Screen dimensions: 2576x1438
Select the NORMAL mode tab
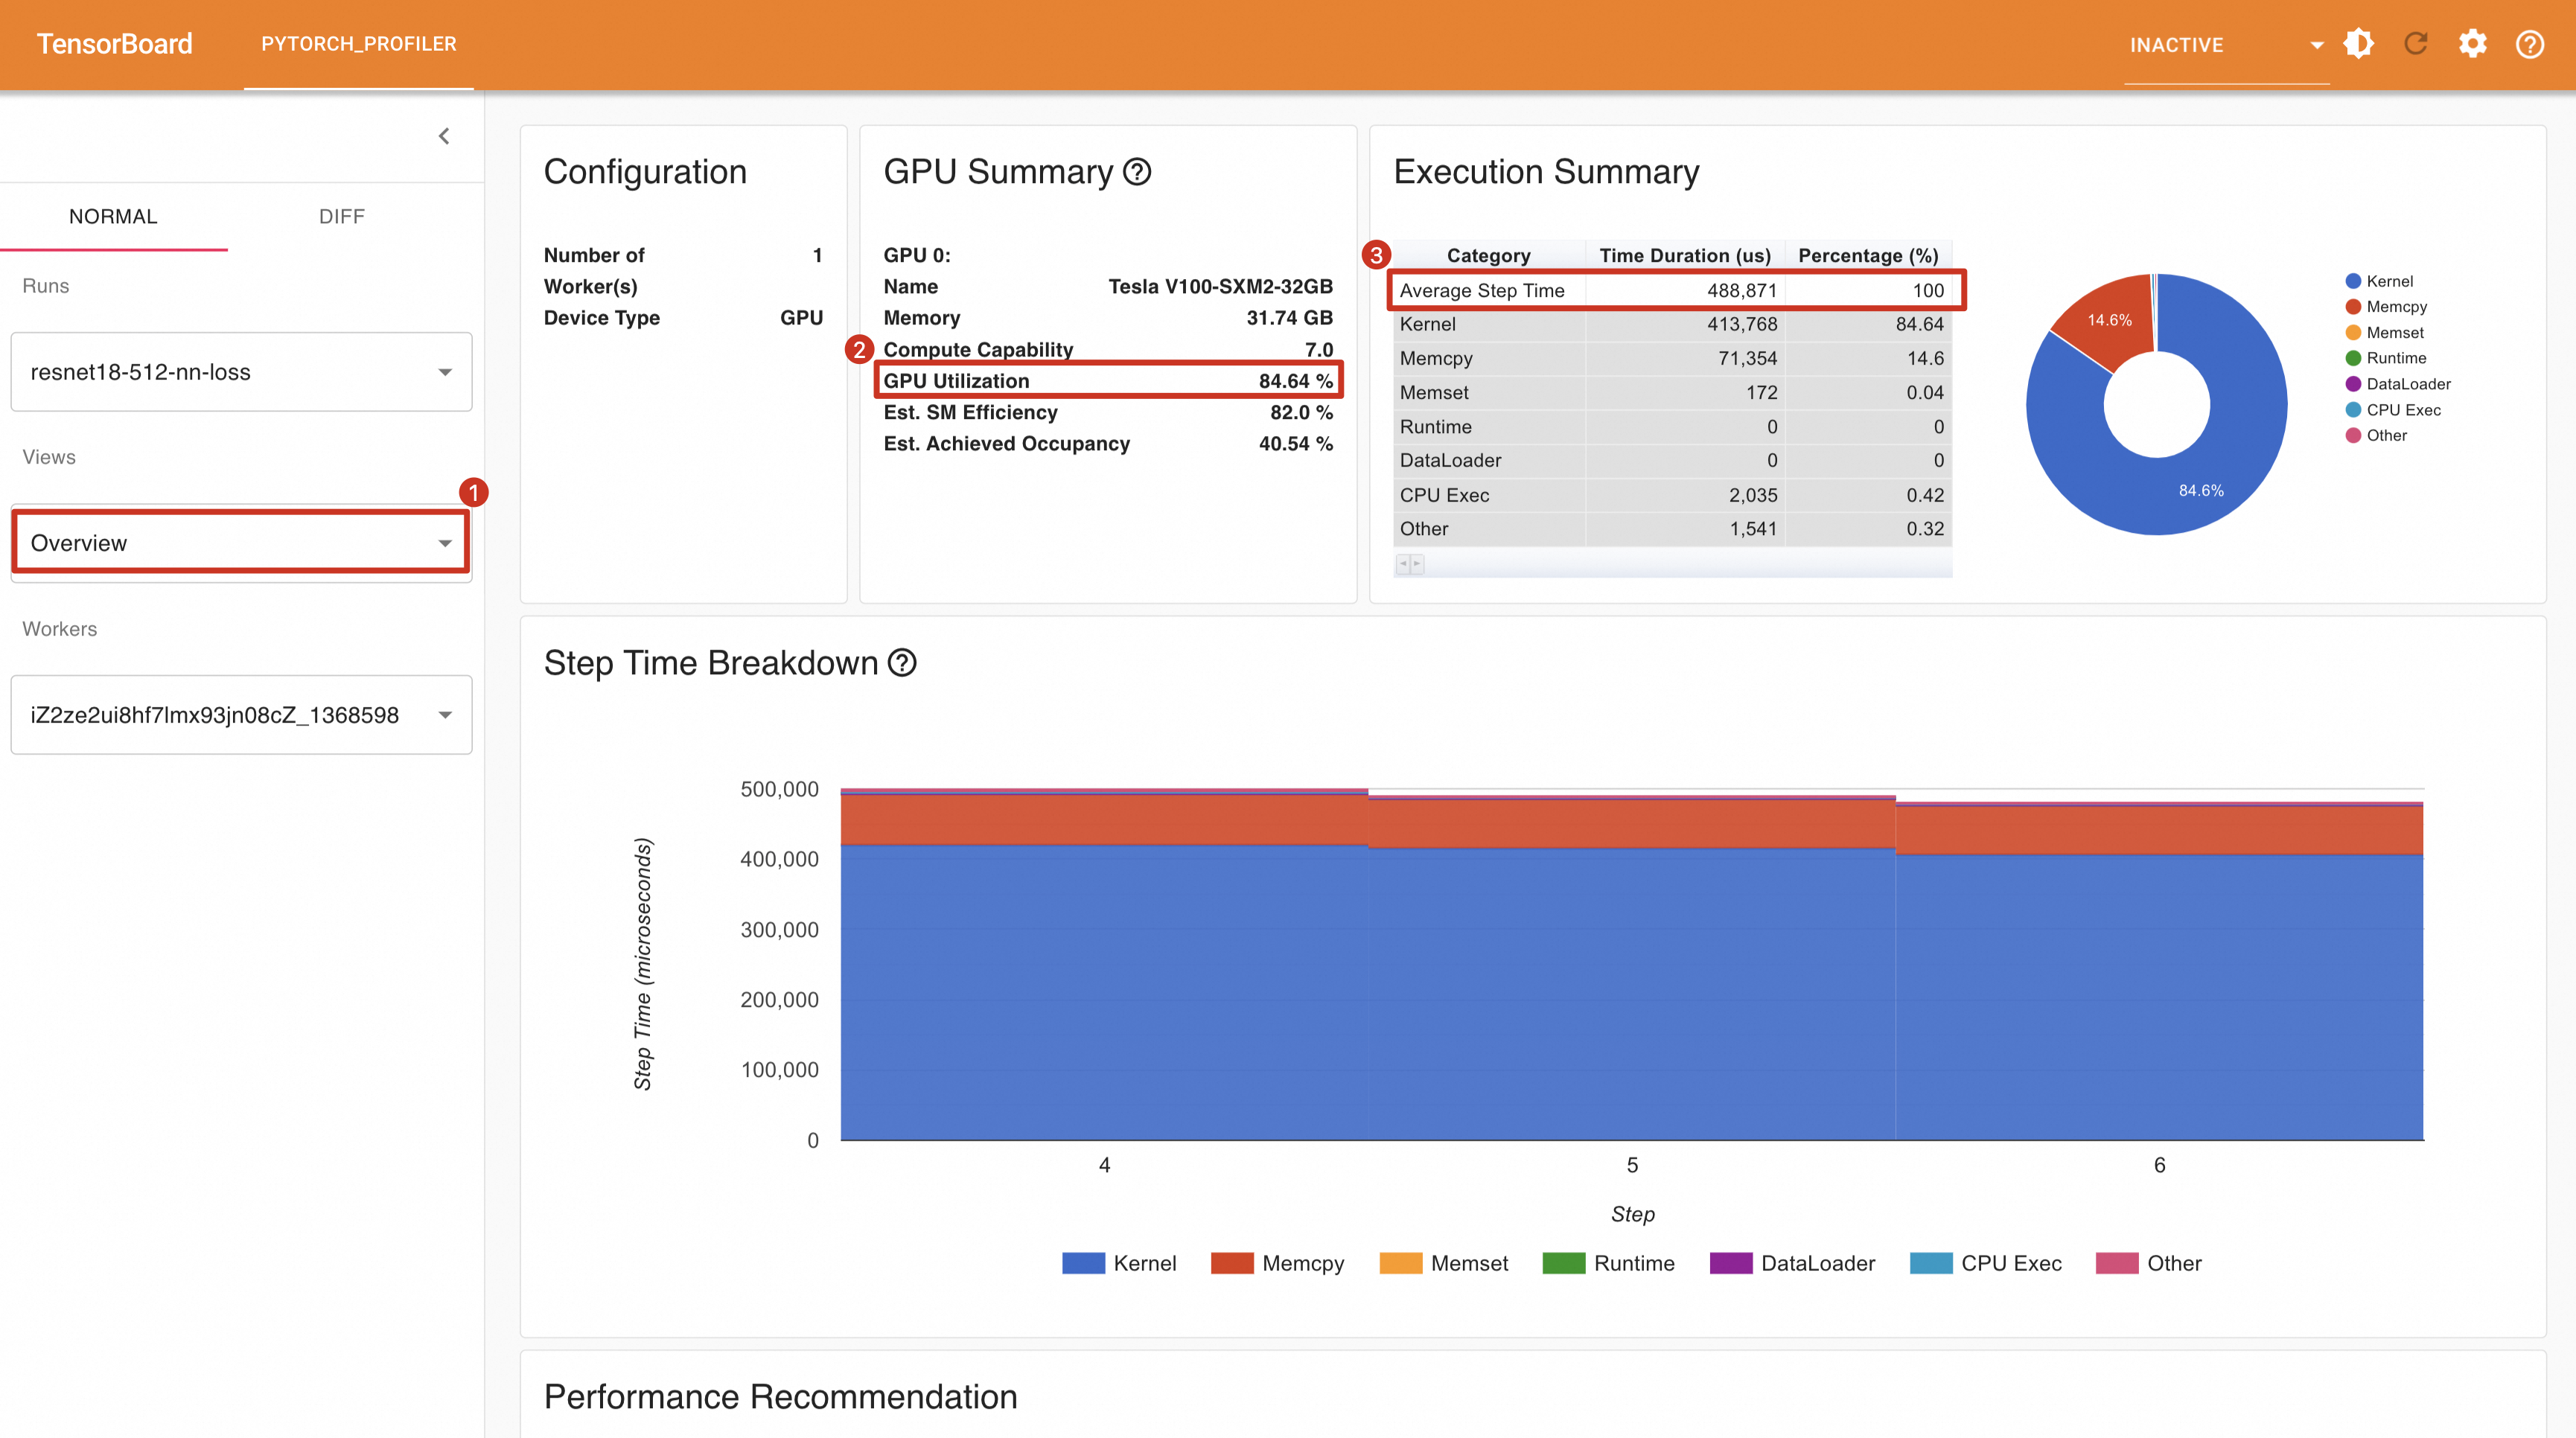[113, 216]
